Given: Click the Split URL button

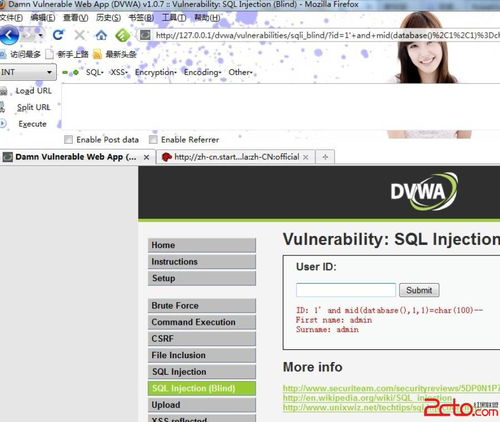Looking at the screenshot, I should pyautogui.click(x=34, y=107).
